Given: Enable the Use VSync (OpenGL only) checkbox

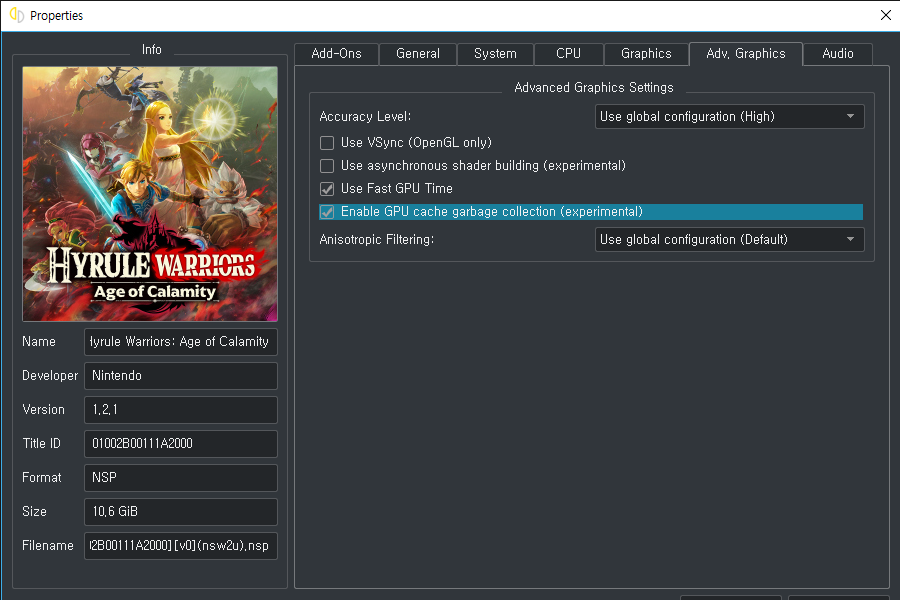Looking at the screenshot, I should (327, 143).
